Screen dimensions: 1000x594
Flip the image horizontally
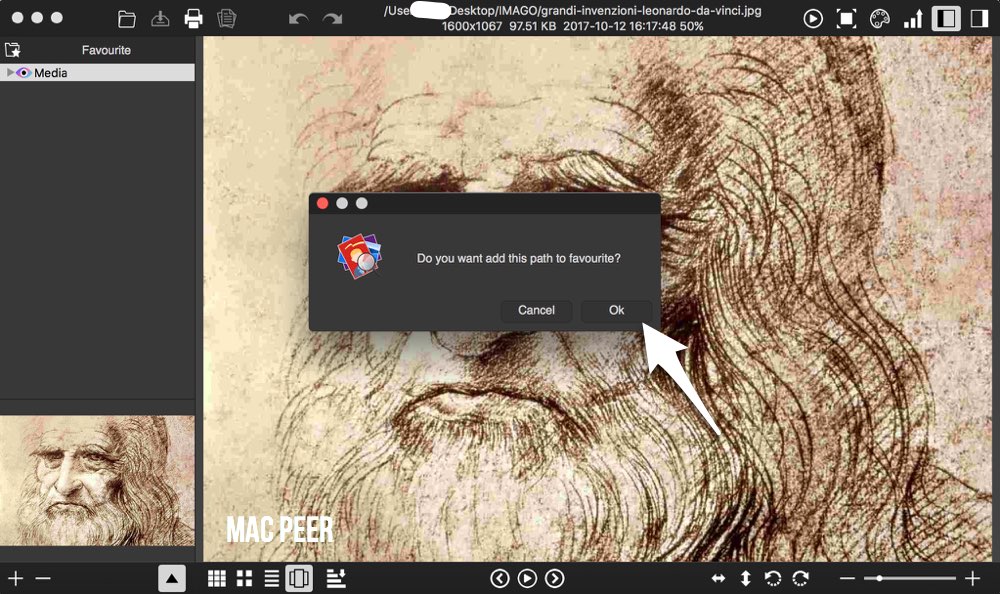click(x=718, y=578)
